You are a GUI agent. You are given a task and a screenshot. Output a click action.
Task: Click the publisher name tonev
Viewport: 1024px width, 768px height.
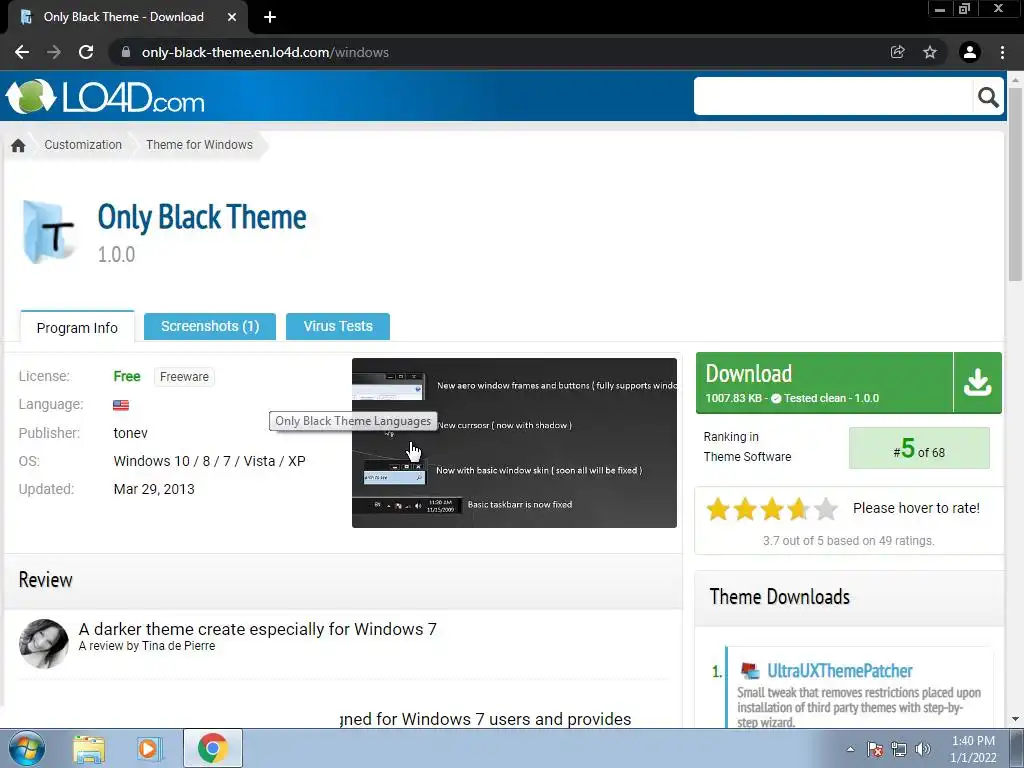pos(131,433)
